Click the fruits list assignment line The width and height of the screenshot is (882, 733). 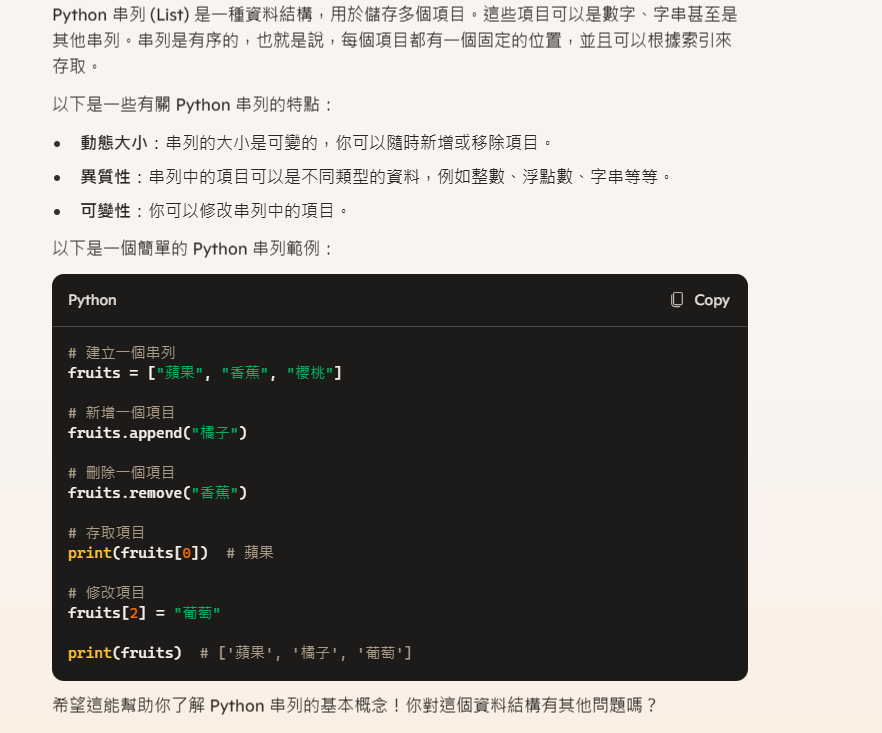(x=204, y=373)
